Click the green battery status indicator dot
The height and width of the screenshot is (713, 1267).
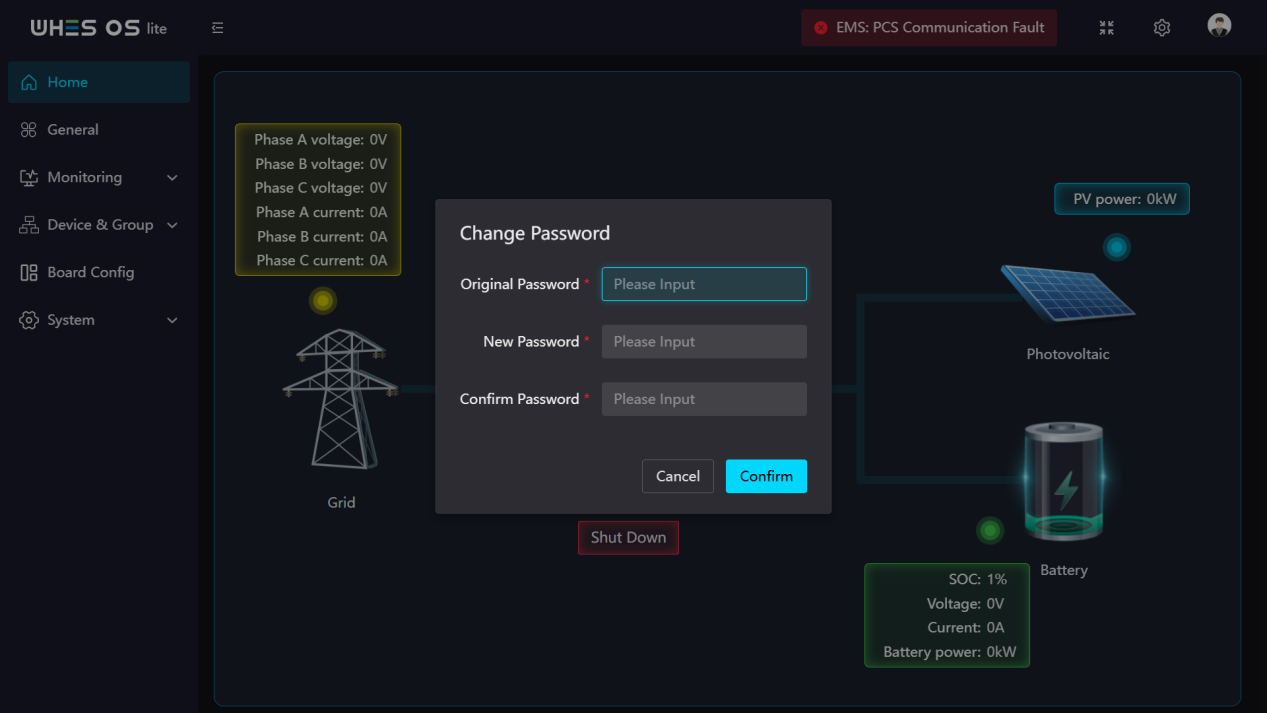tap(990, 530)
